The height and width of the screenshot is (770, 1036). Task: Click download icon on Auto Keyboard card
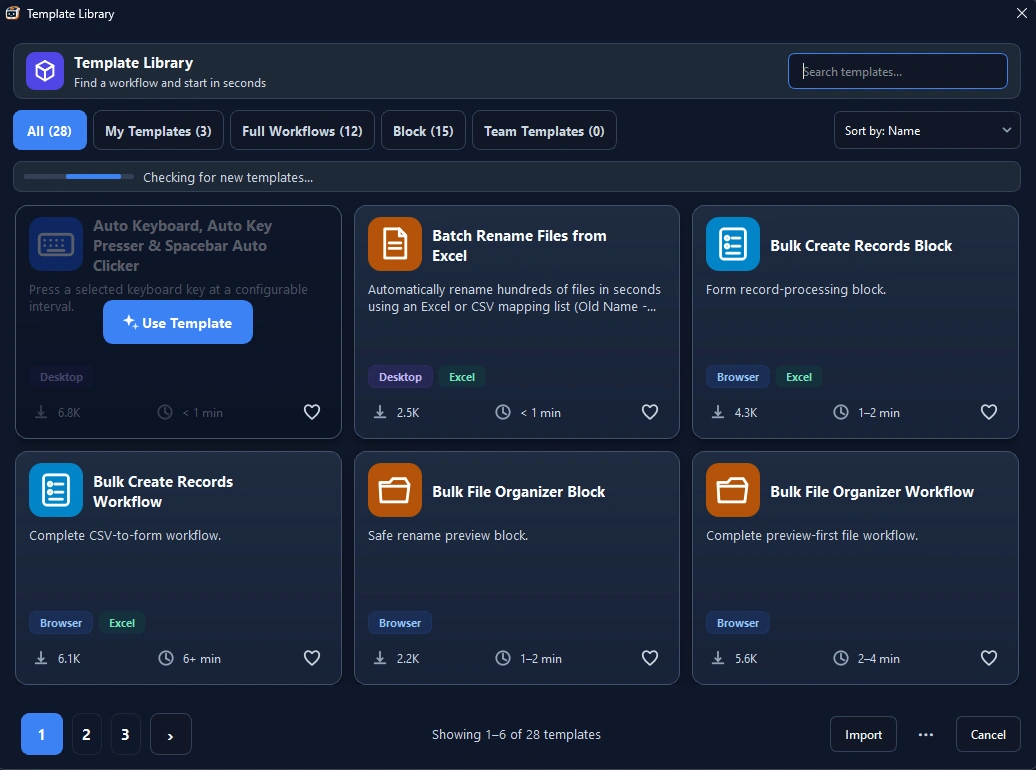click(x=41, y=412)
